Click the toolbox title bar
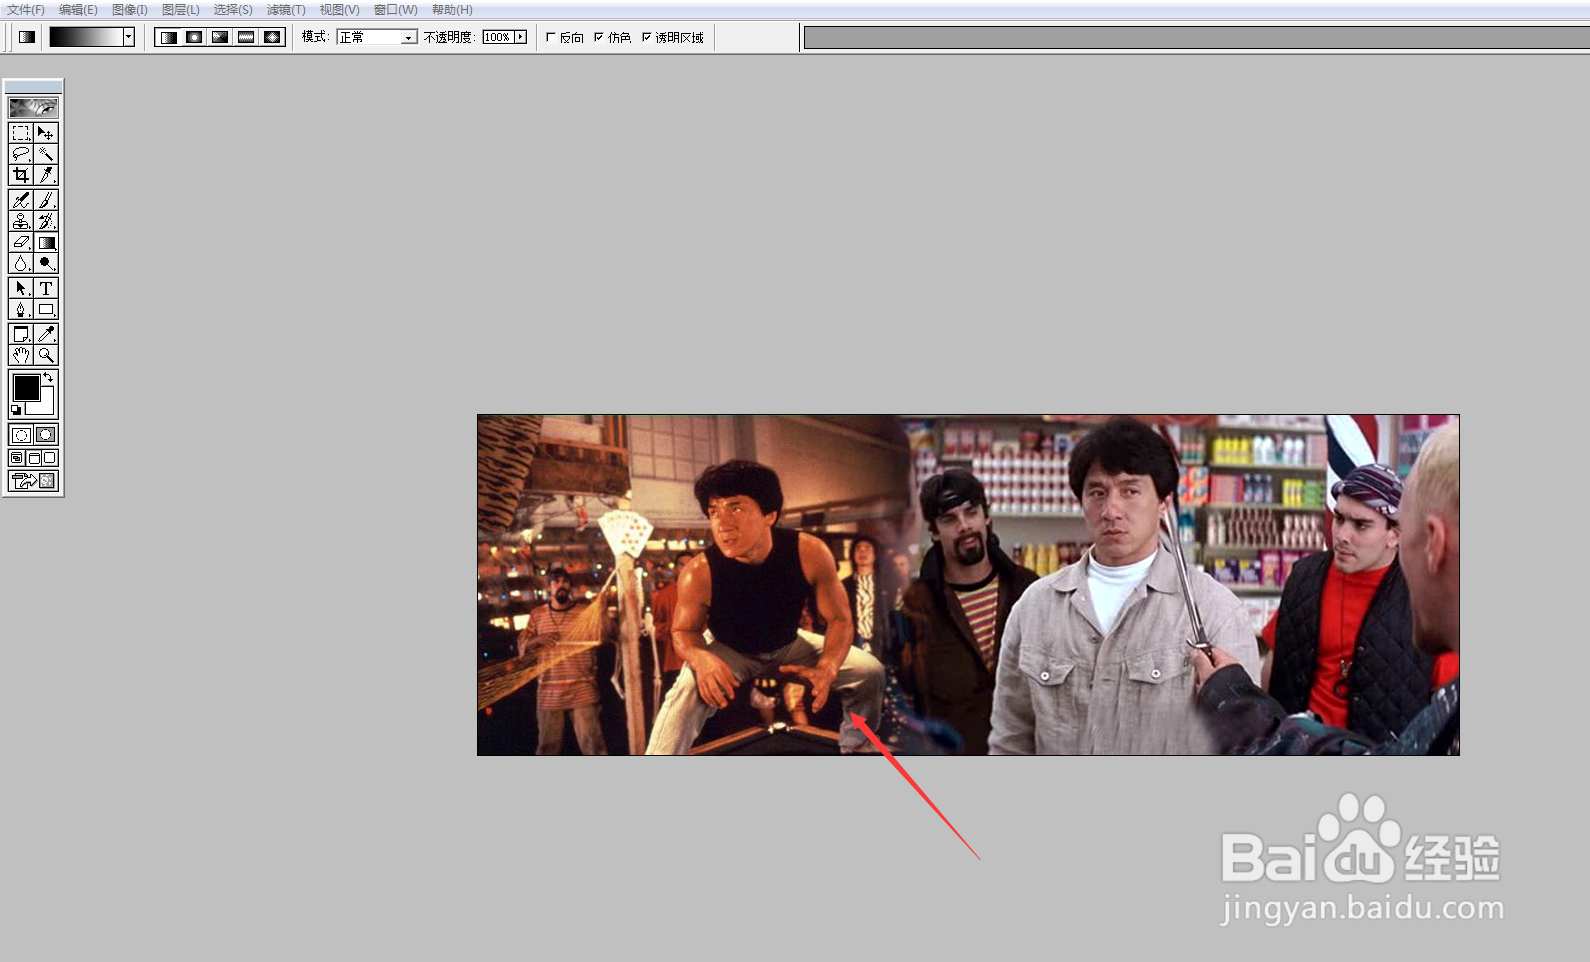The image size is (1590, 962). (x=33, y=87)
